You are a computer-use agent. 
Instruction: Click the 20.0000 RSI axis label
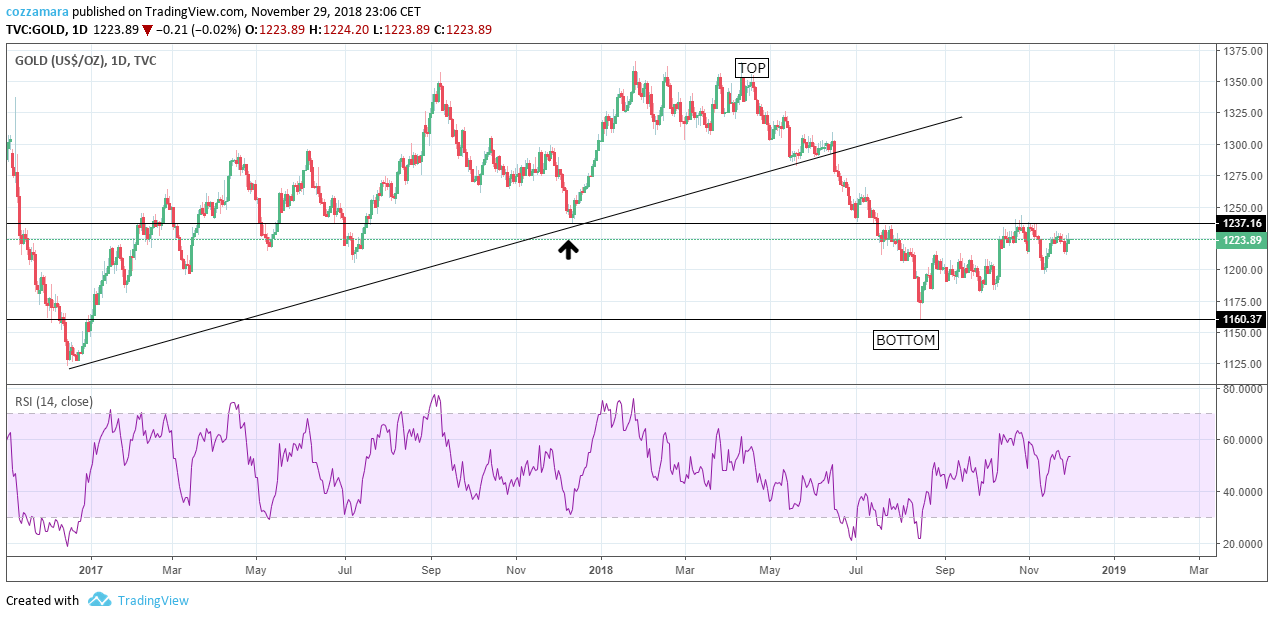[1241, 544]
